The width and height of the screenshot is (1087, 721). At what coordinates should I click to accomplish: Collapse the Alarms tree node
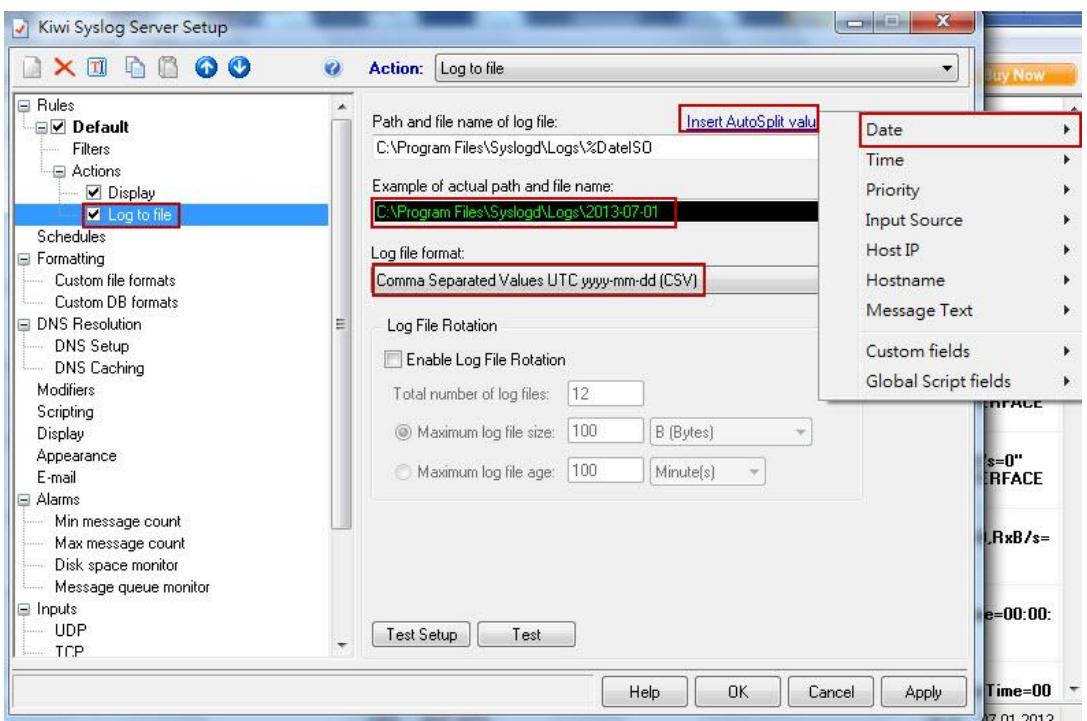coord(24,500)
